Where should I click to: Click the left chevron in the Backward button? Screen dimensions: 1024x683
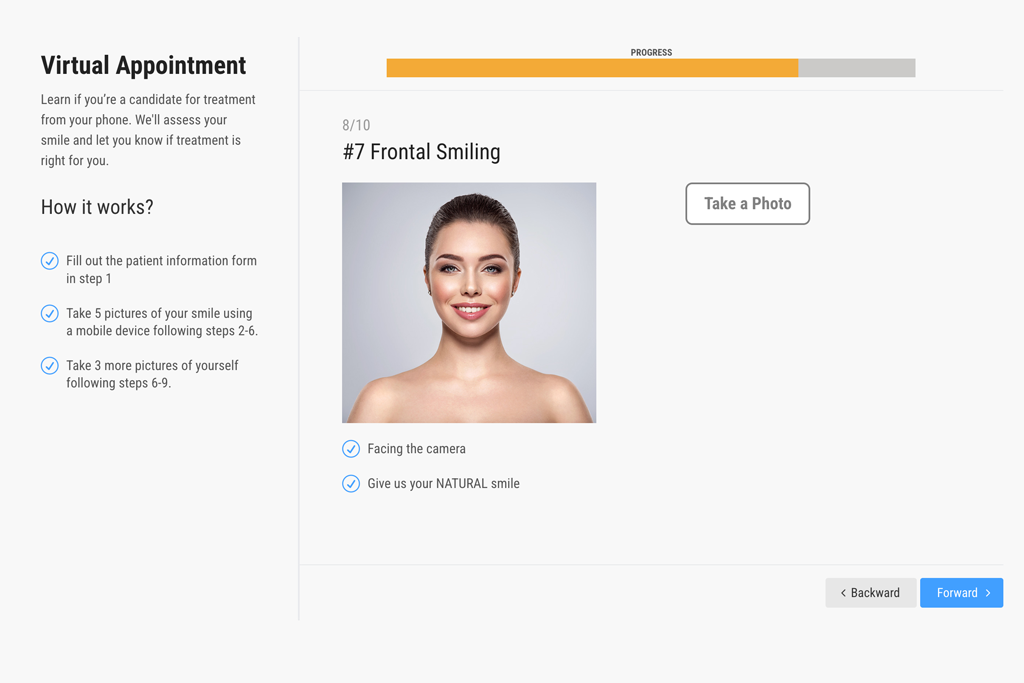(843, 593)
